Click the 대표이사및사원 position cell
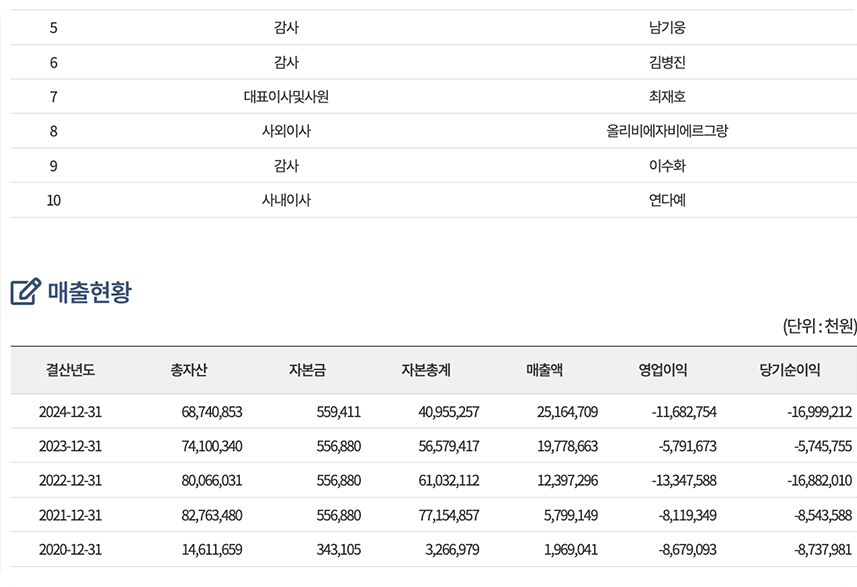The image size is (857, 587). (286, 97)
